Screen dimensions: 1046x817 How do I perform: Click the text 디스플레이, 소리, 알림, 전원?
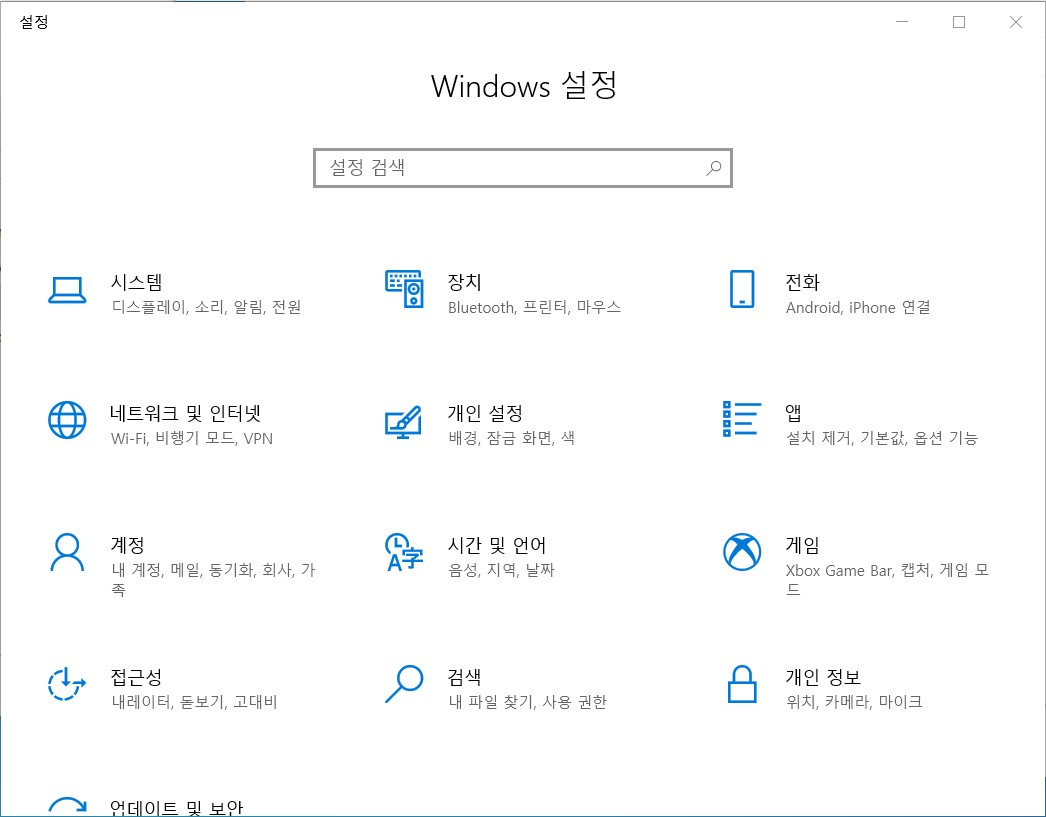(207, 307)
